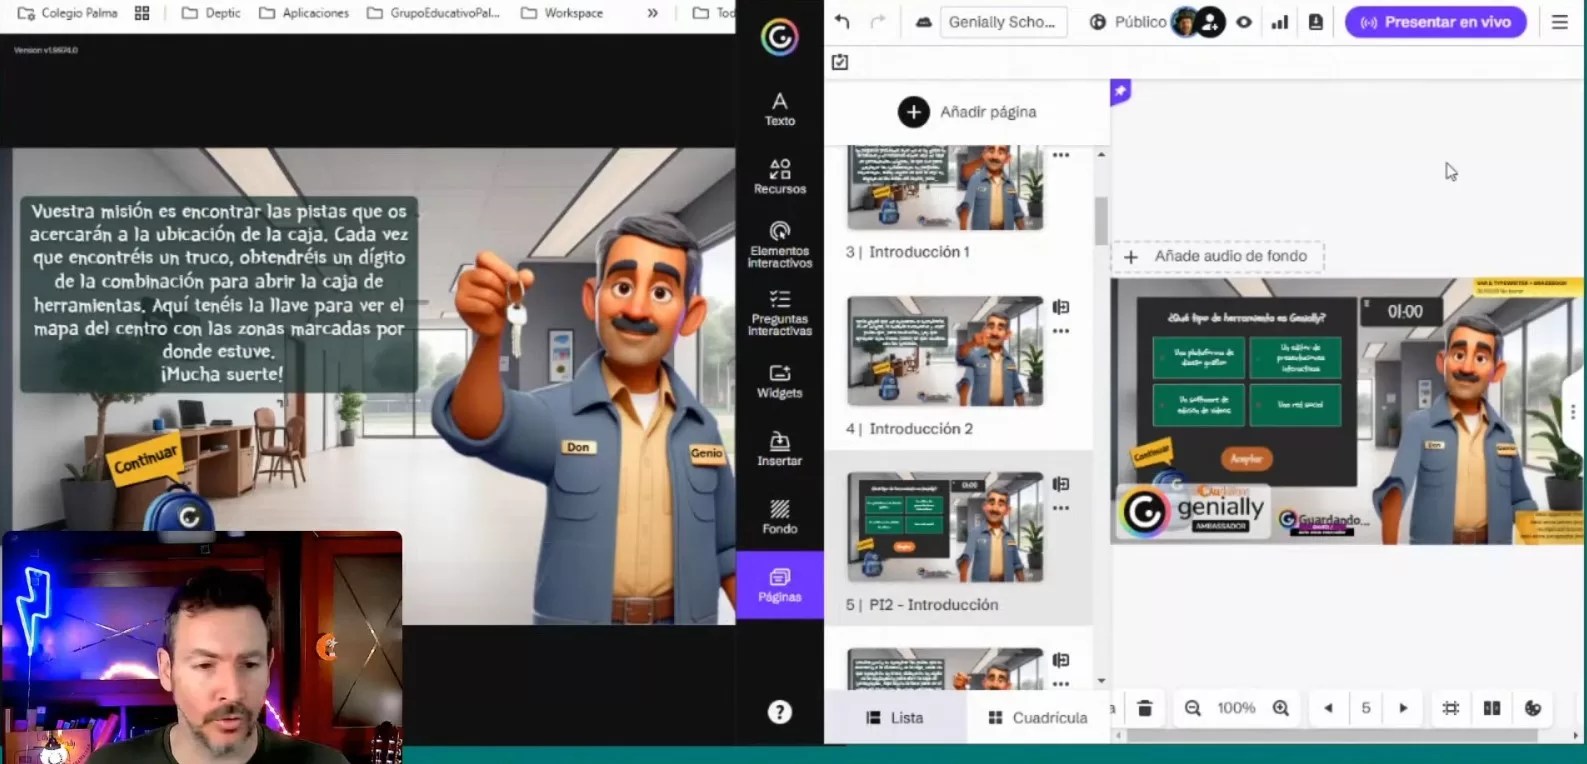Click Presentar en vivo button
This screenshot has height=764, width=1587.
[1435, 22]
